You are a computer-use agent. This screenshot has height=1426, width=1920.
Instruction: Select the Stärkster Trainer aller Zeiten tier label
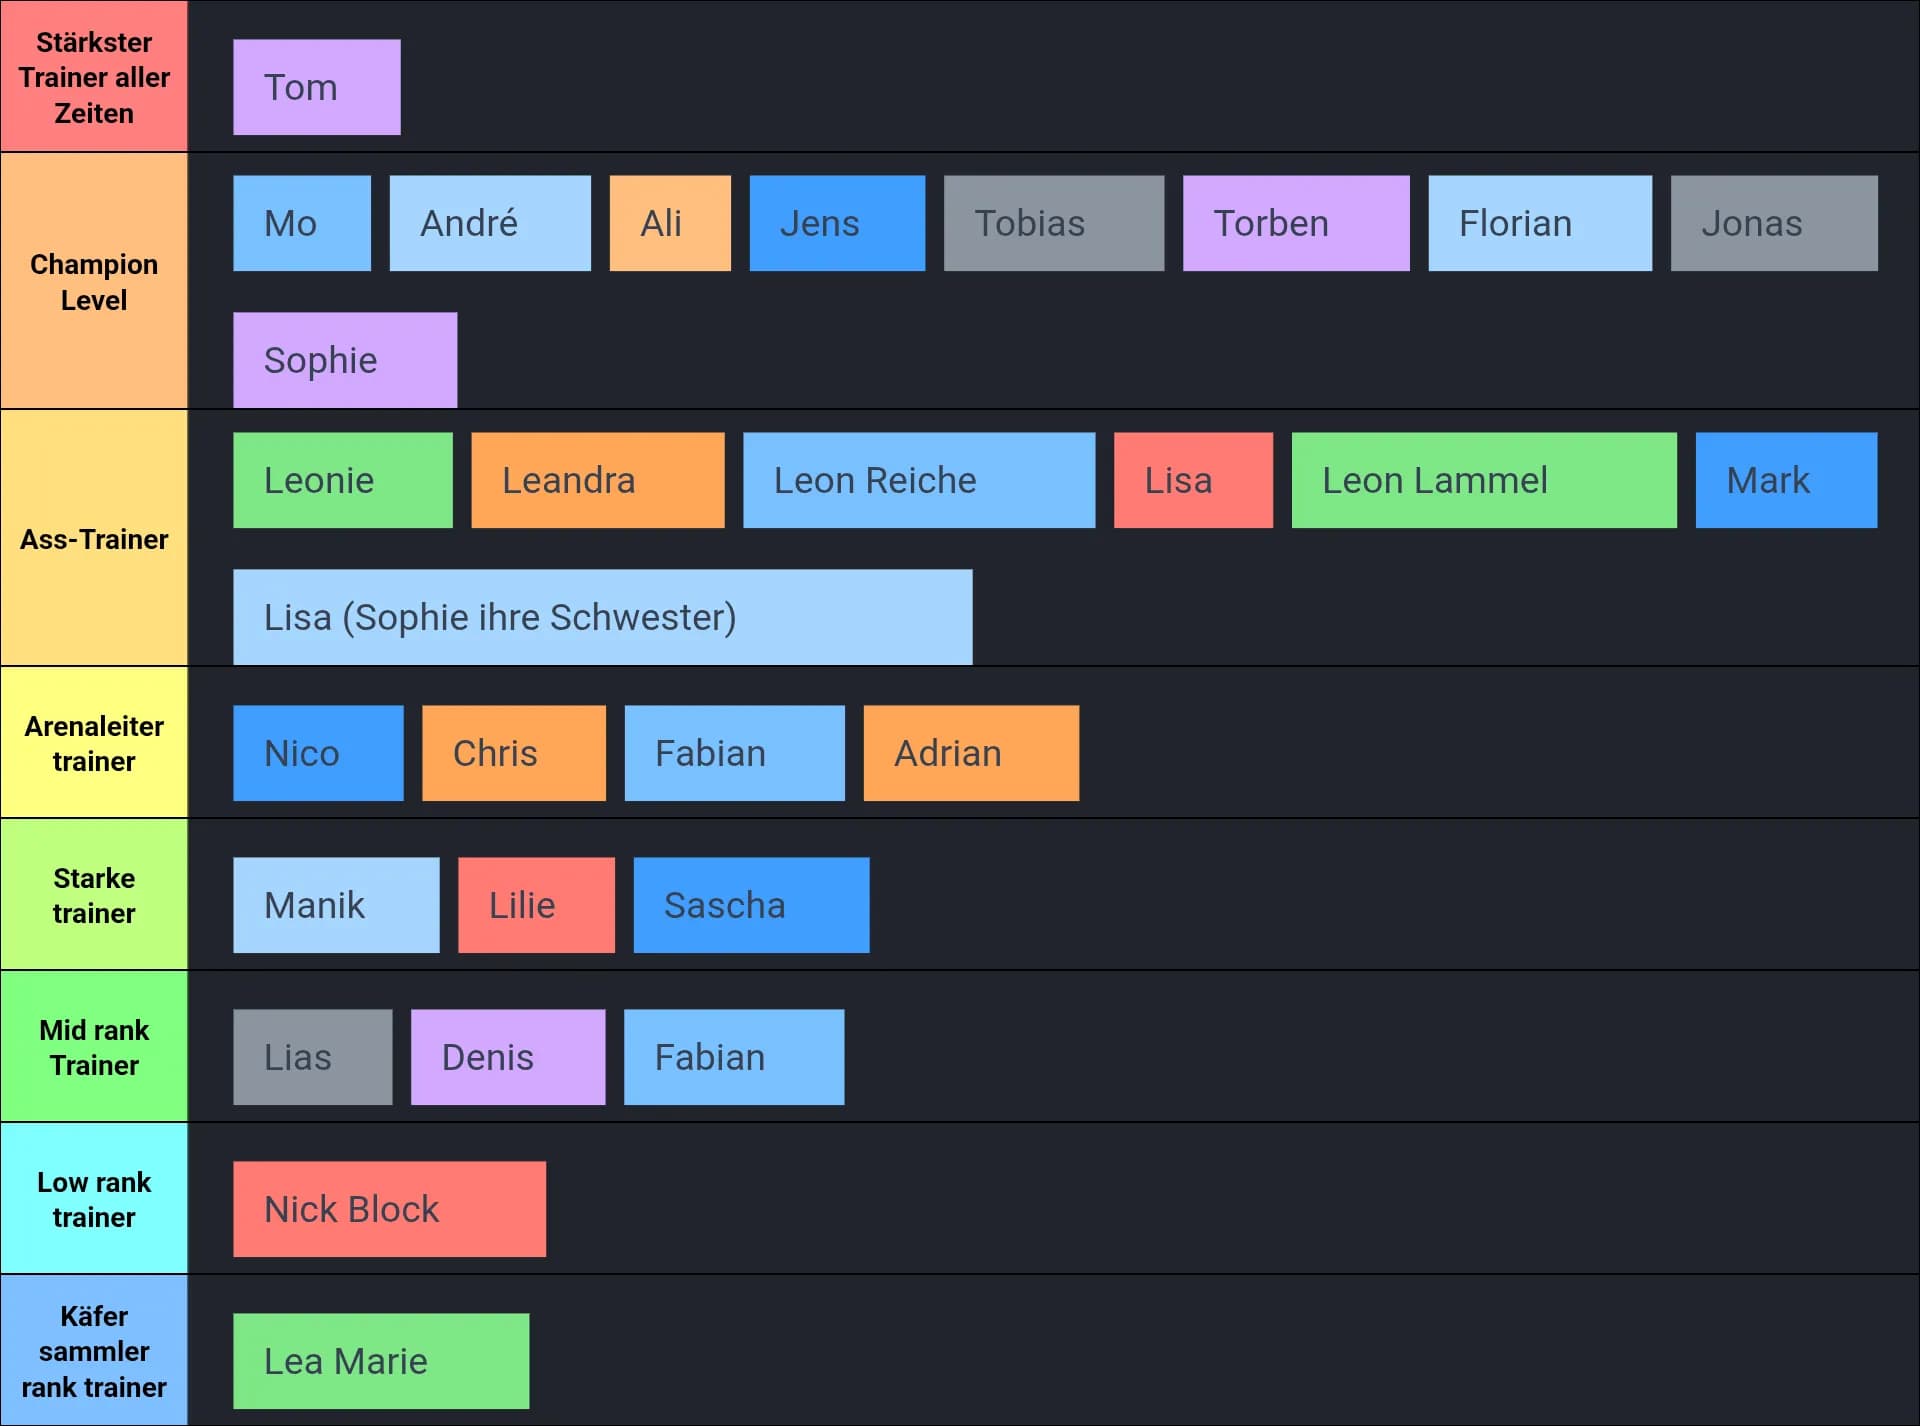94,77
